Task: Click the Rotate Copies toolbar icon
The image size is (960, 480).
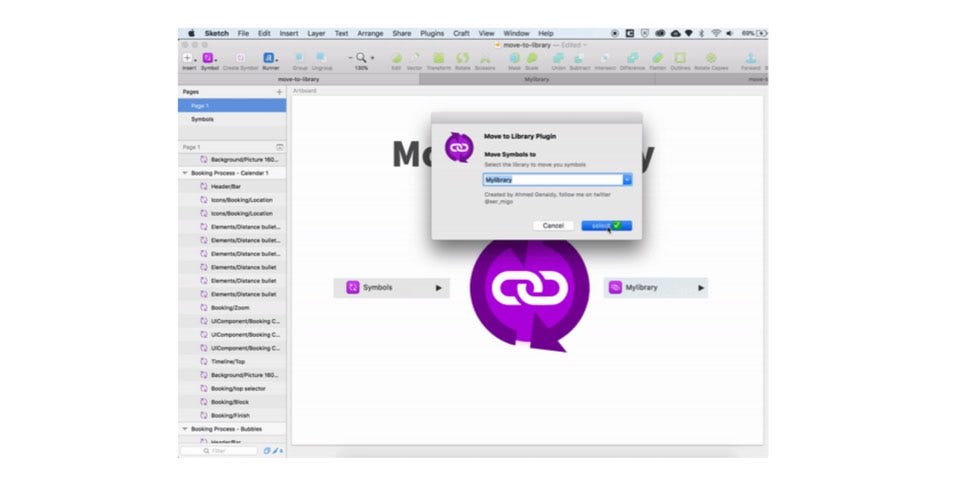Action: pos(711,58)
